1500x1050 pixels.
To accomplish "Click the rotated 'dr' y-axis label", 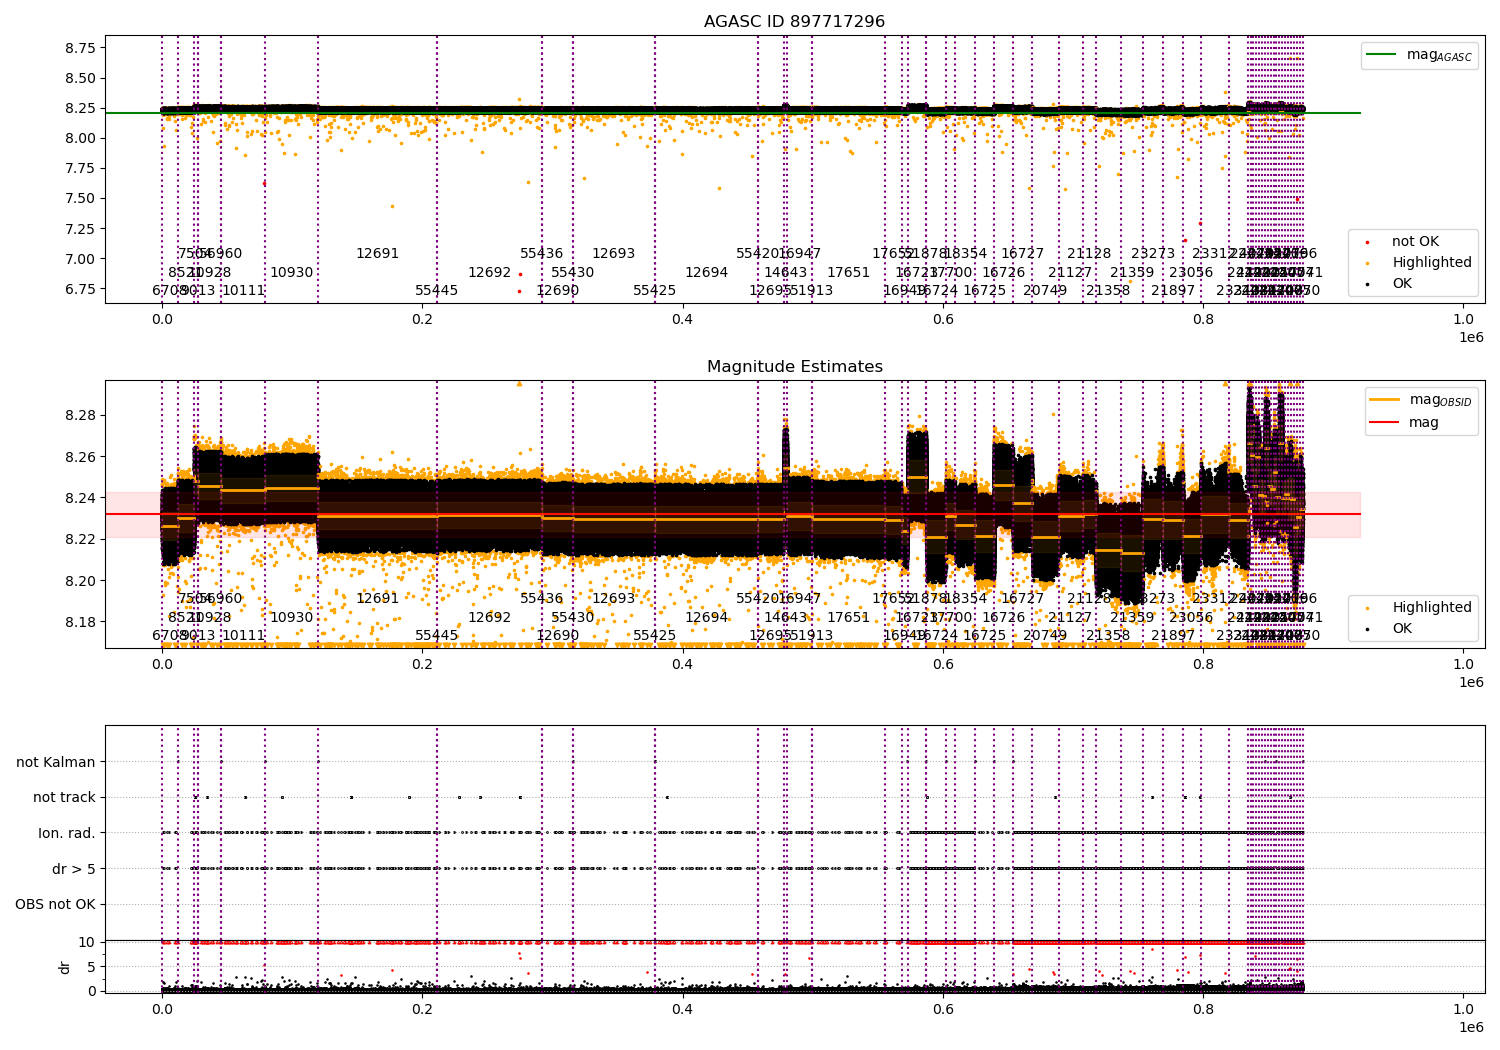I will click(x=64, y=967).
